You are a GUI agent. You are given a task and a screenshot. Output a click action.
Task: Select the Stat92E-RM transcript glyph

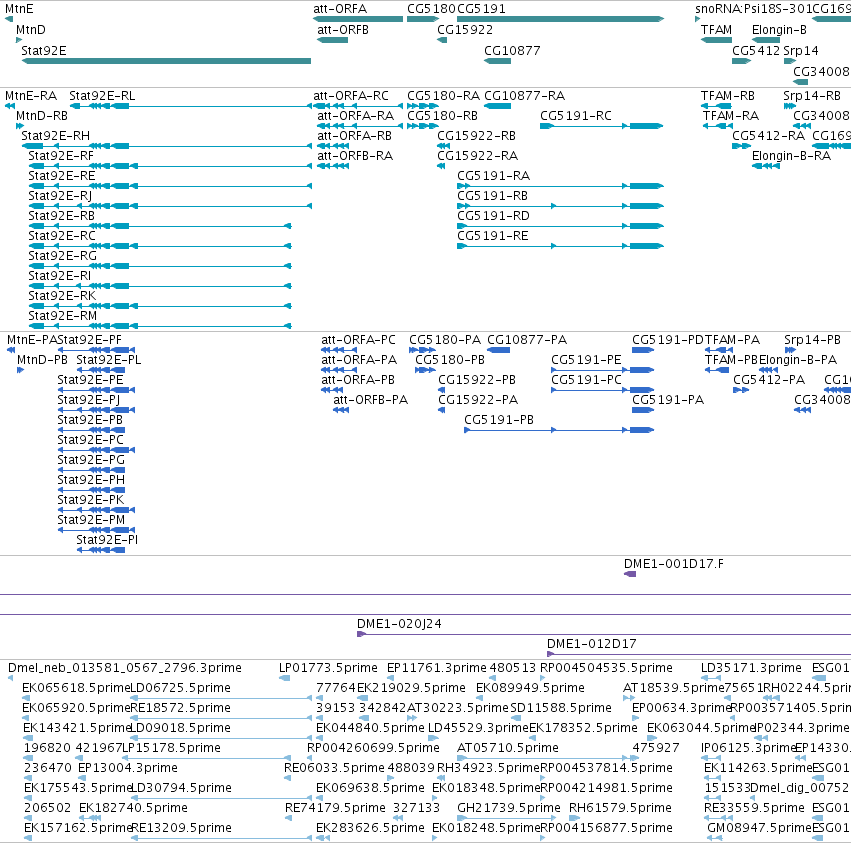click(x=160, y=326)
